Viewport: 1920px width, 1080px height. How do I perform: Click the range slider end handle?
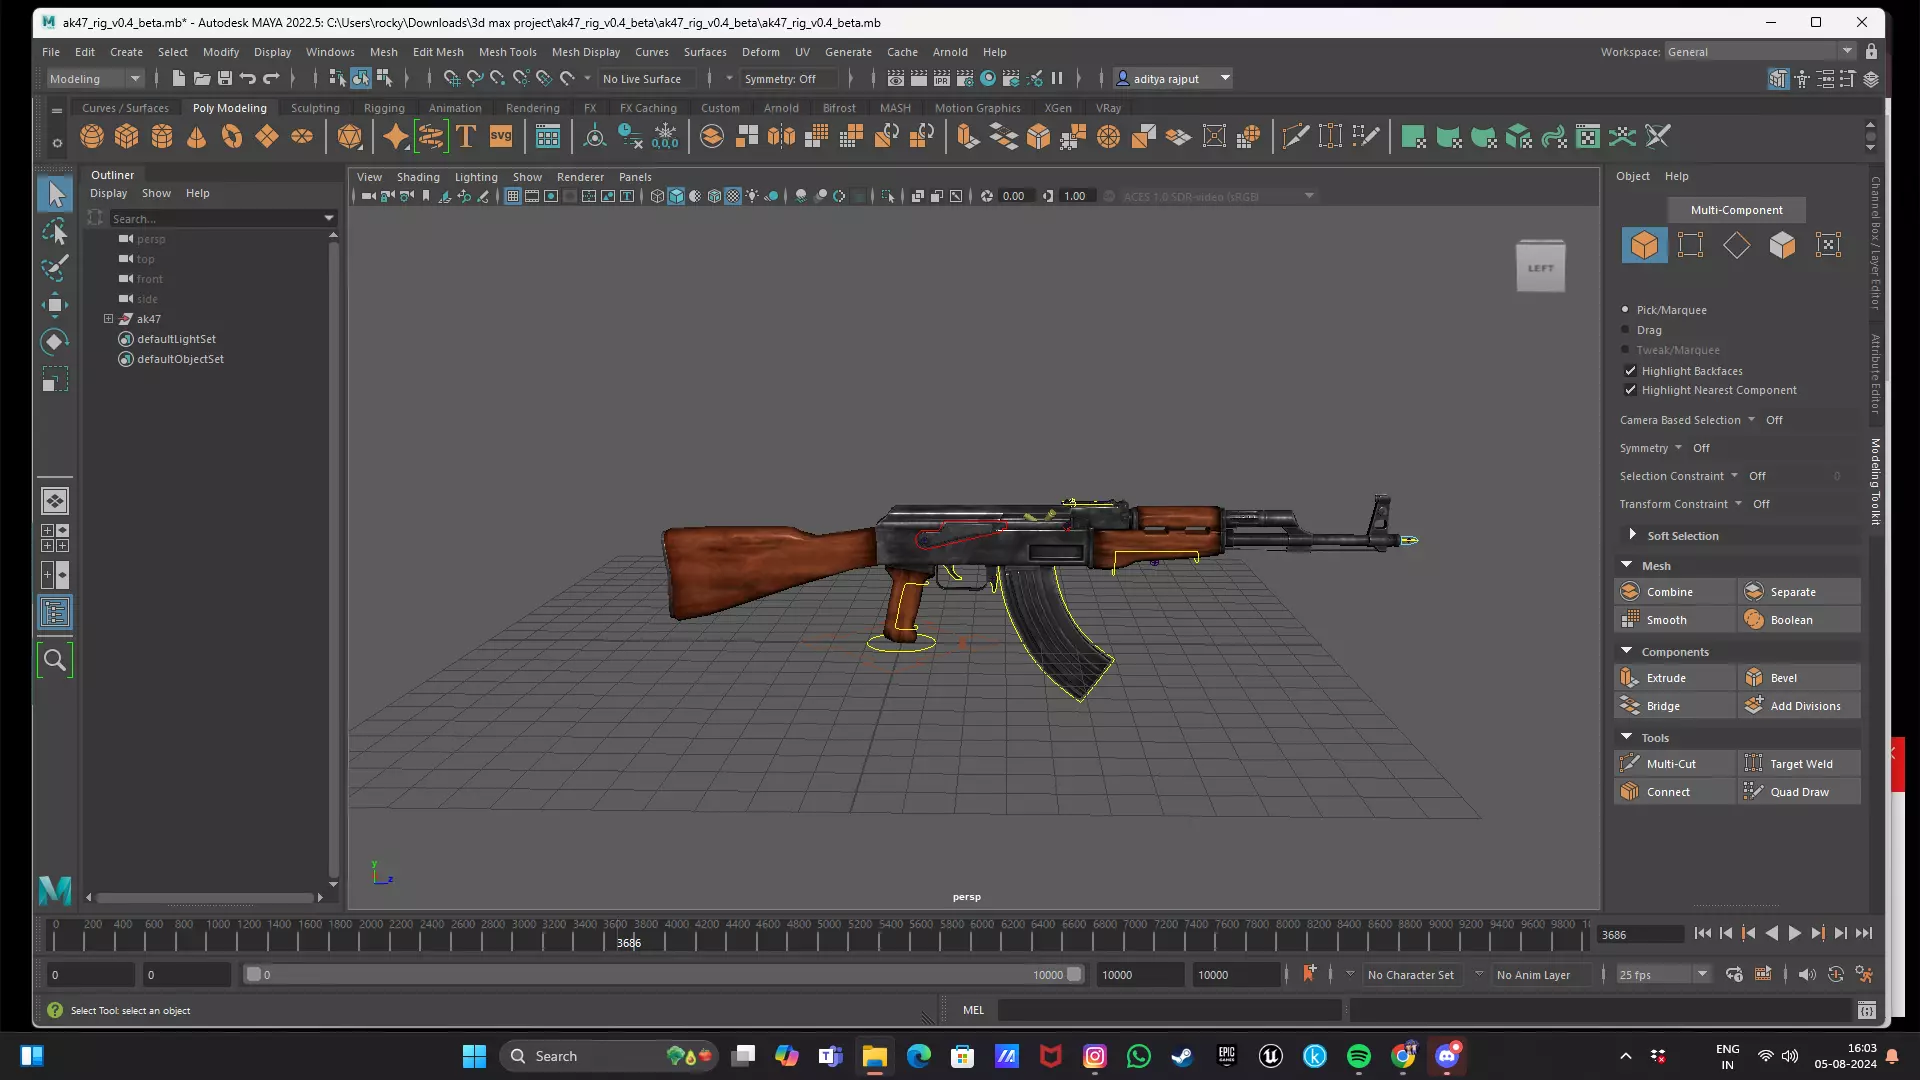[1074, 974]
